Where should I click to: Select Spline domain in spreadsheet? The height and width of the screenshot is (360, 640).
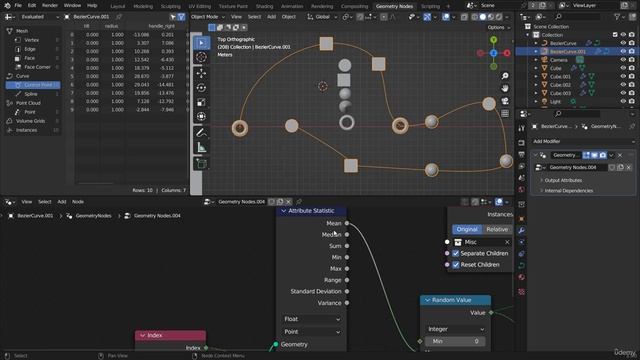click(x=31, y=94)
